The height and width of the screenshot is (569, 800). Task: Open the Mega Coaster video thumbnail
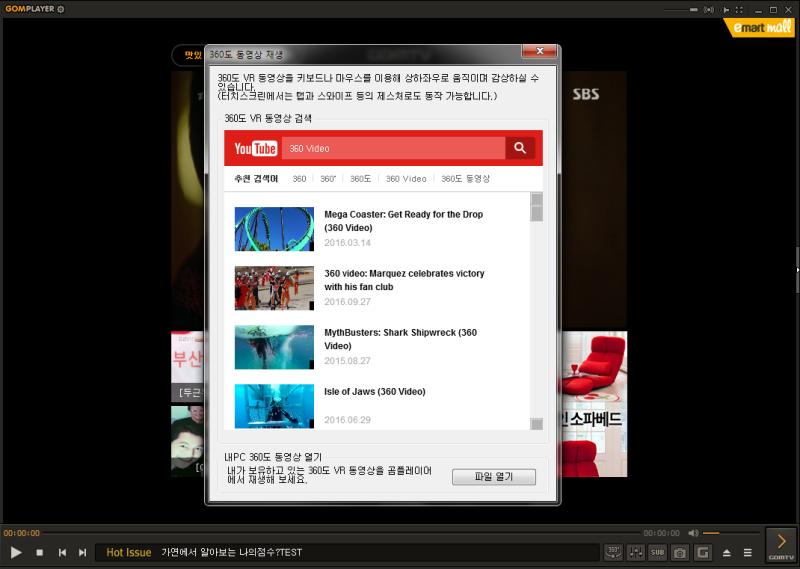(274, 229)
